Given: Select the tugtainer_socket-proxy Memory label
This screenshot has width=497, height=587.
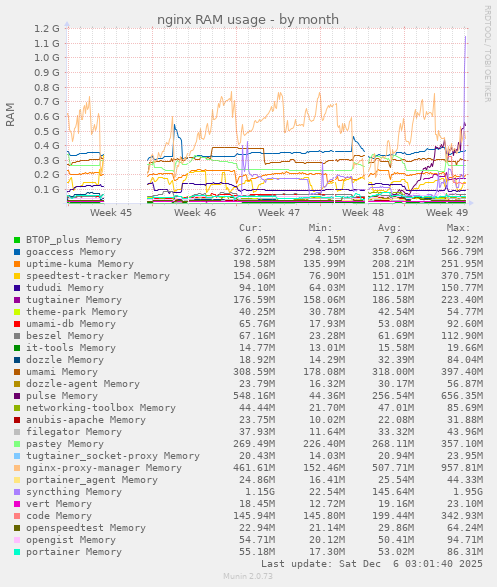Looking at the screenshot, I should 113,456.
